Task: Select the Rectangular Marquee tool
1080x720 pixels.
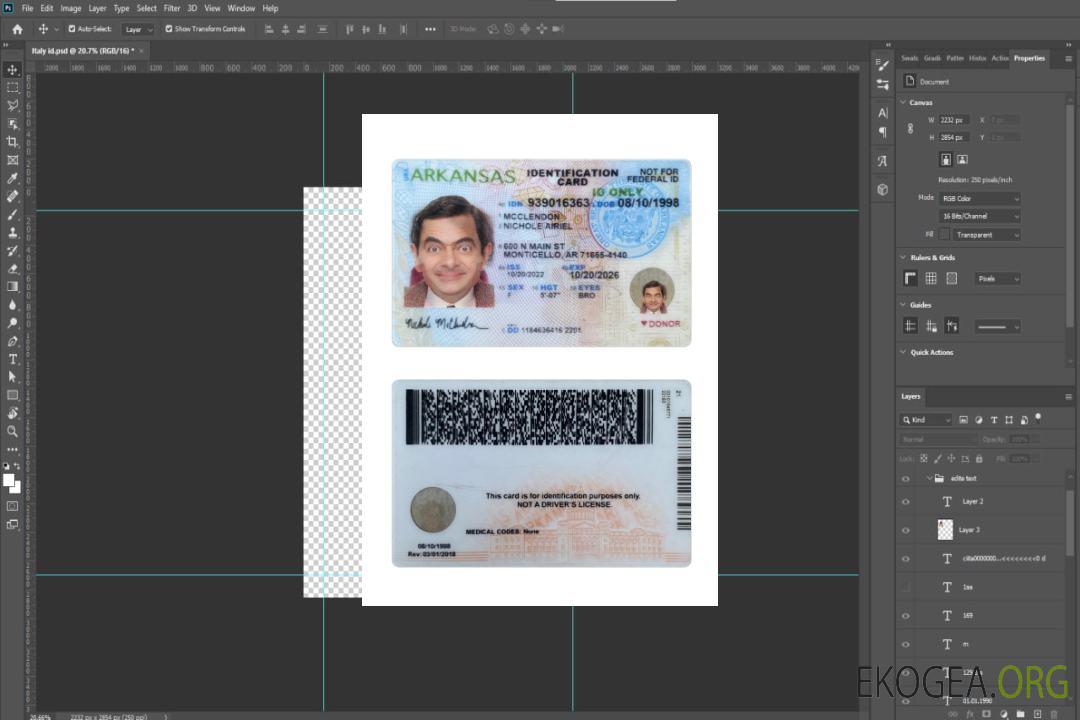Action: click(x=13, y=87)
